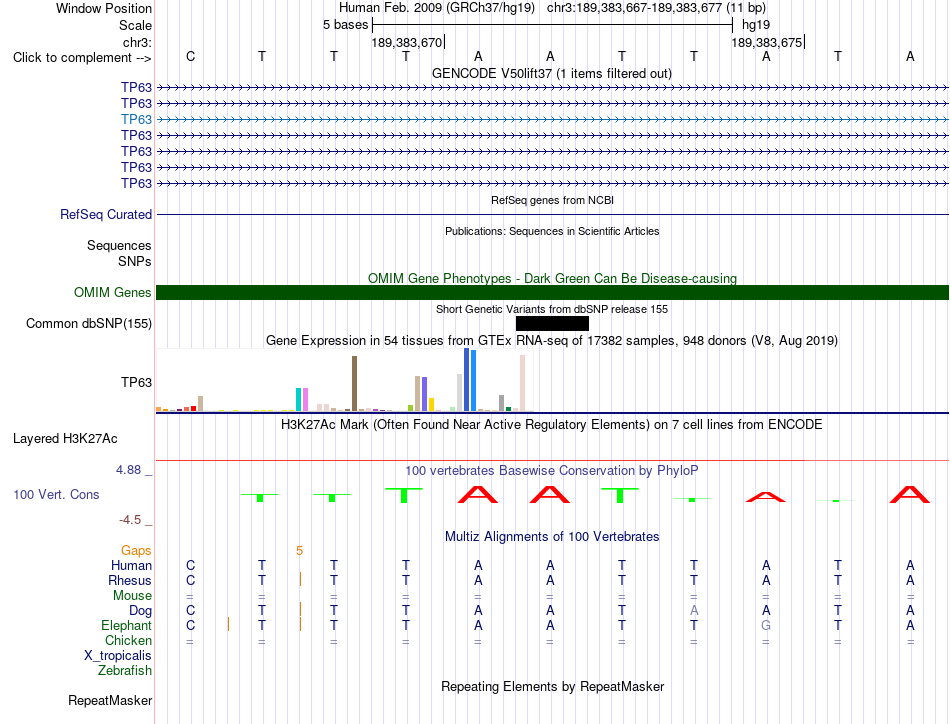
Task: Click the faded A mismatch in Dog row
Action: click(x=694, y=610)
